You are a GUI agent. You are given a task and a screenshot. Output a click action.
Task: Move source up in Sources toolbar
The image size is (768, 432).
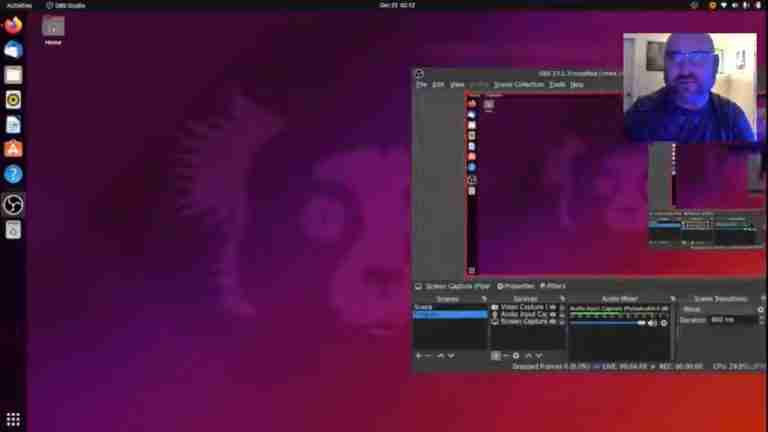pos(528,356)
